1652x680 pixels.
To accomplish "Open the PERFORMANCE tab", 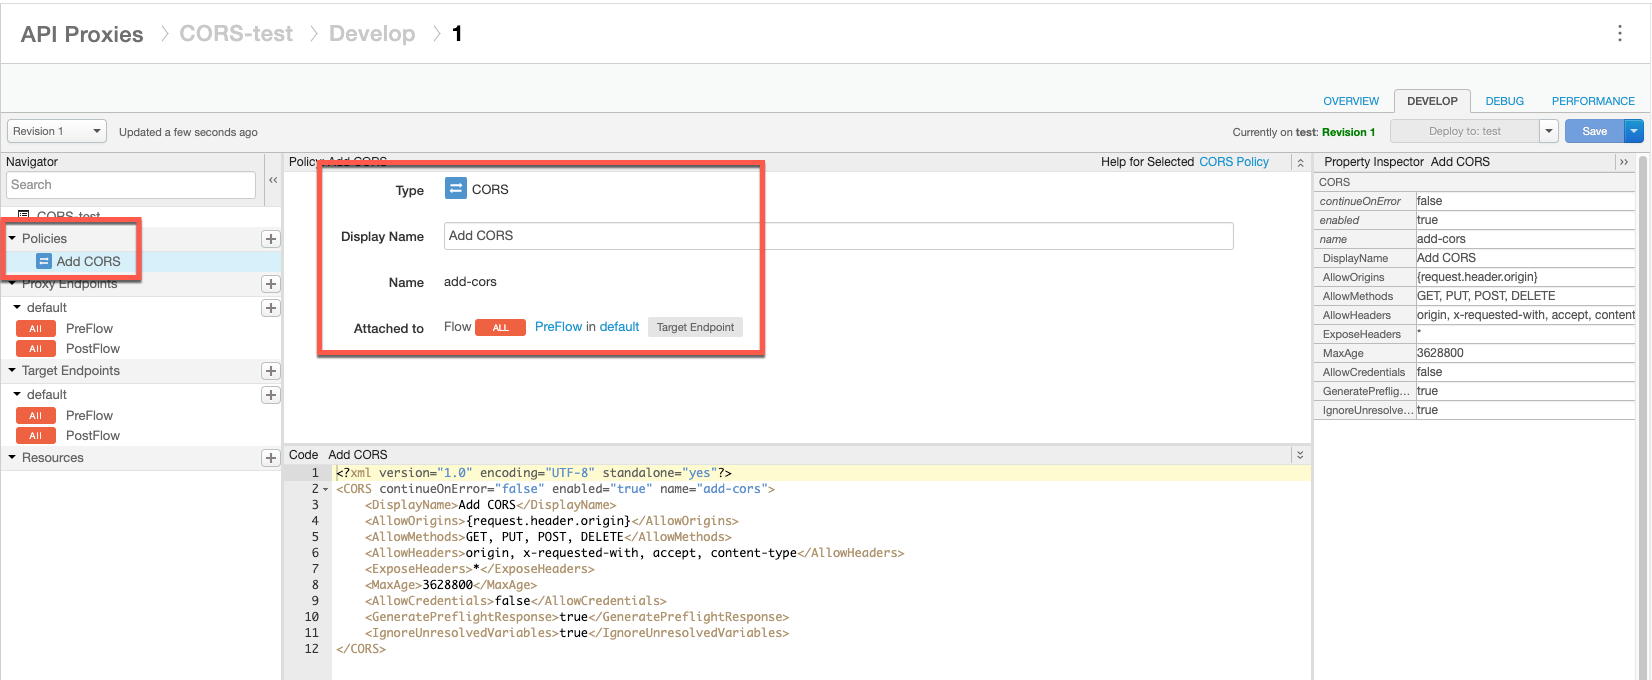I will point(1593,101).
